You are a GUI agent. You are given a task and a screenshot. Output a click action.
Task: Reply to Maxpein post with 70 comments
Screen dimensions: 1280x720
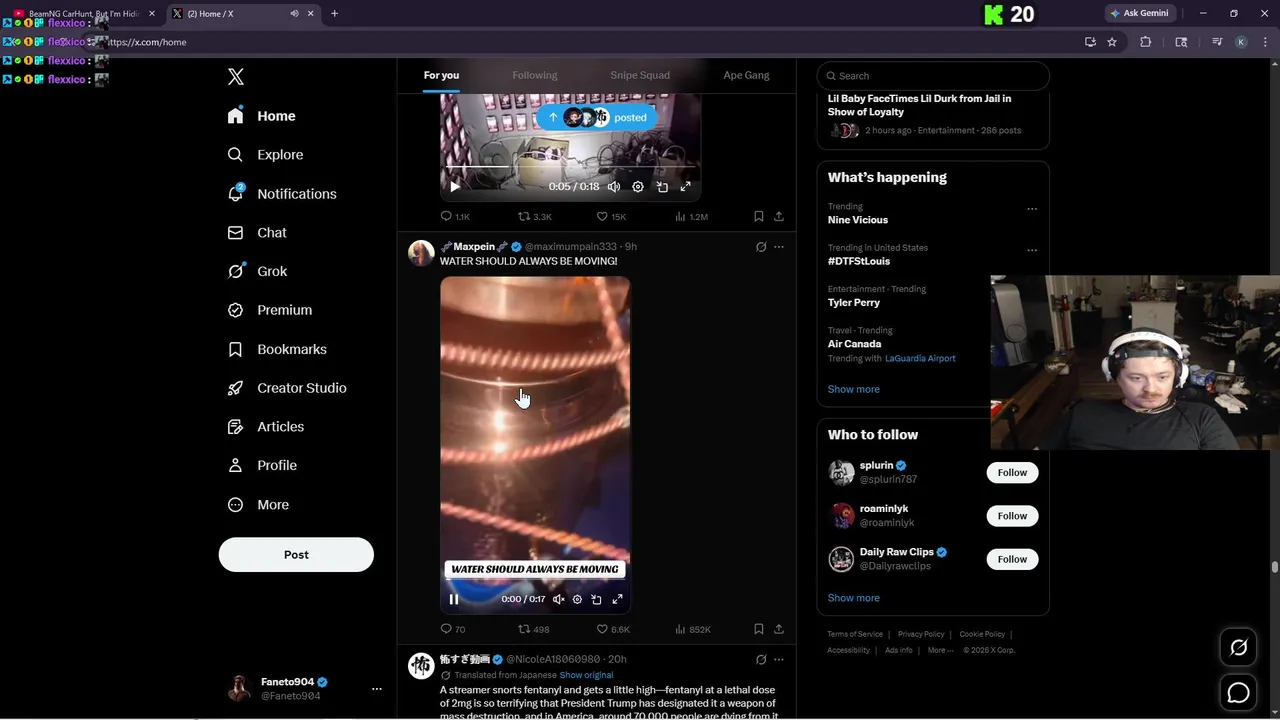[453, 629]
